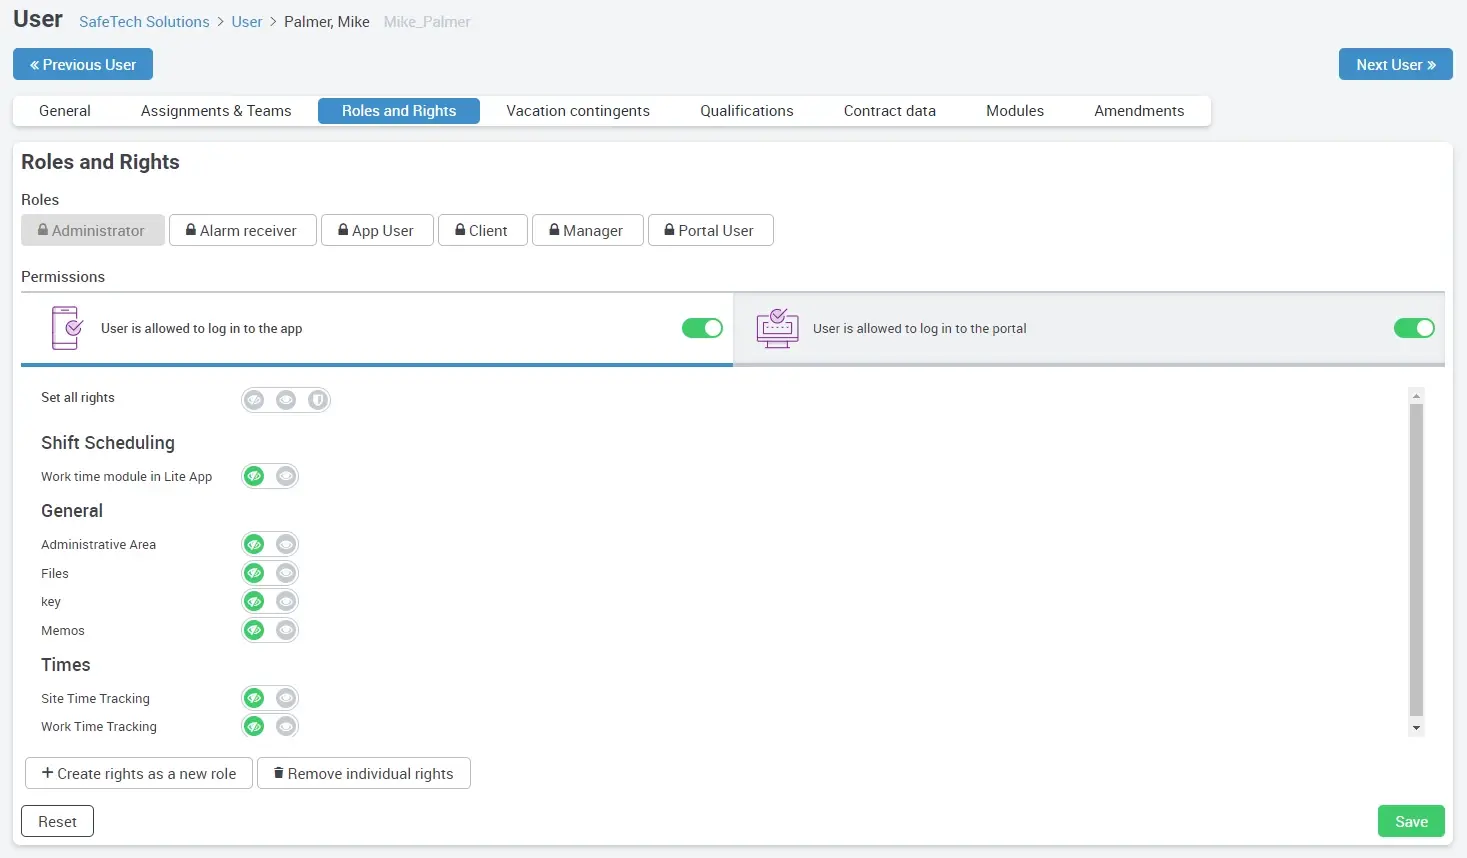The image size is (1467, 858).
Task: Select the Alarm receiver role
Action: coord(242,230)
